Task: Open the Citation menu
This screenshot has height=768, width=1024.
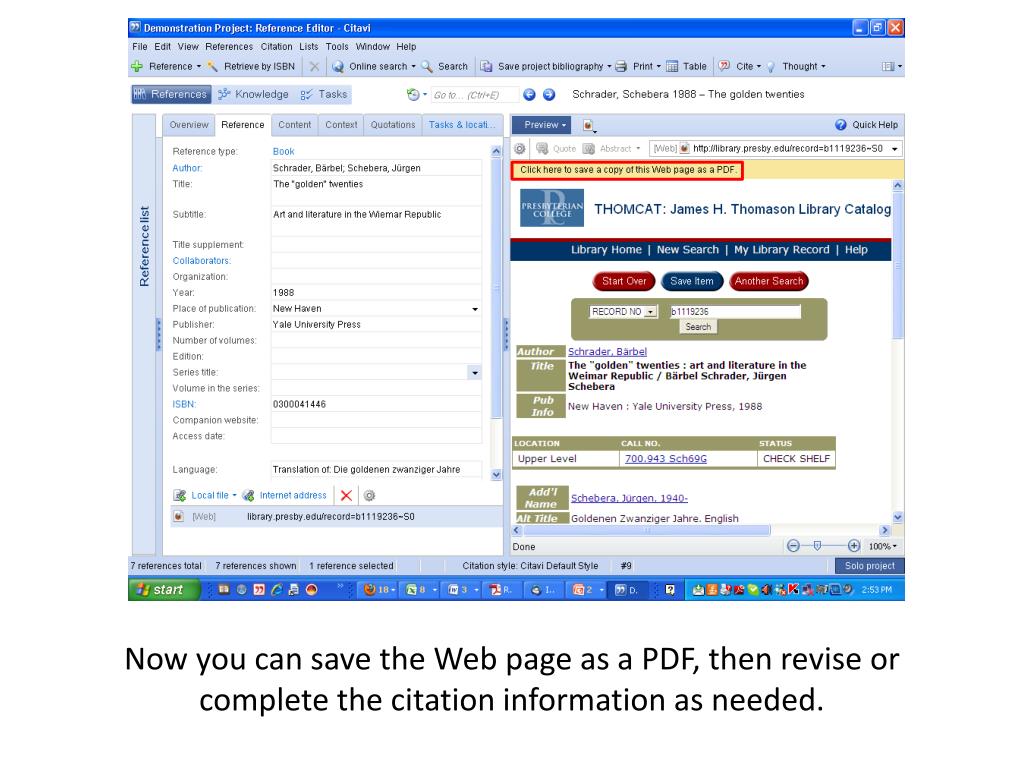Action: click(276, 46)
